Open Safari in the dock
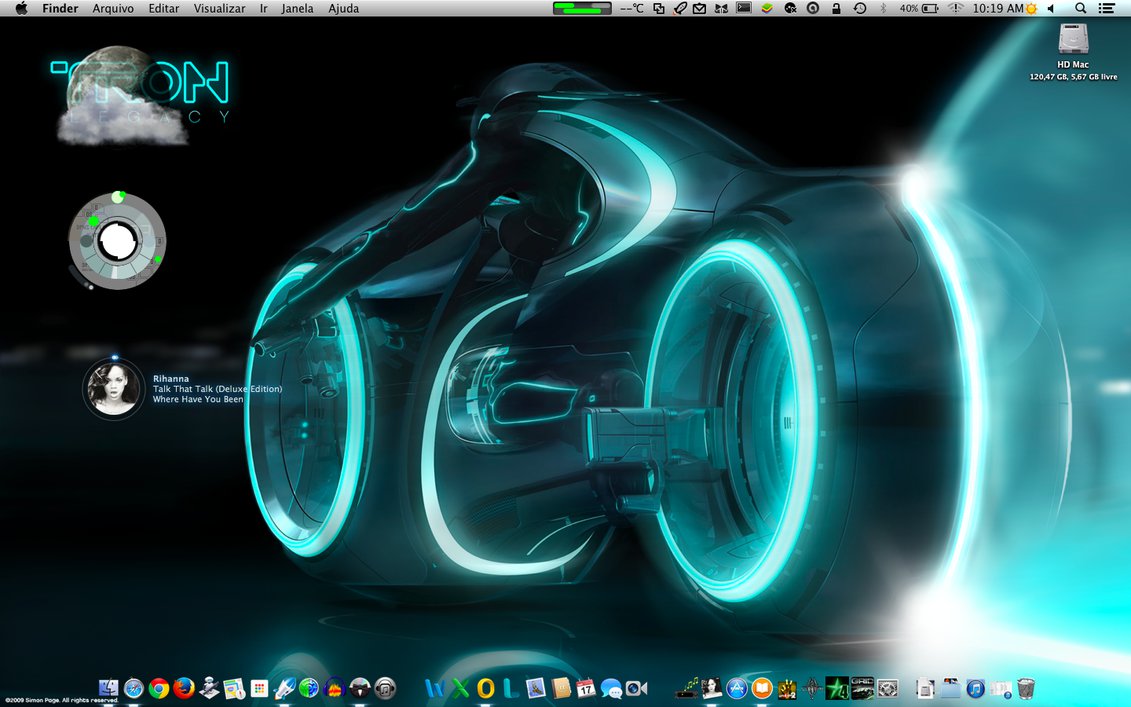Viewport: 1131px width, 707px height. (x=133, y=688)
